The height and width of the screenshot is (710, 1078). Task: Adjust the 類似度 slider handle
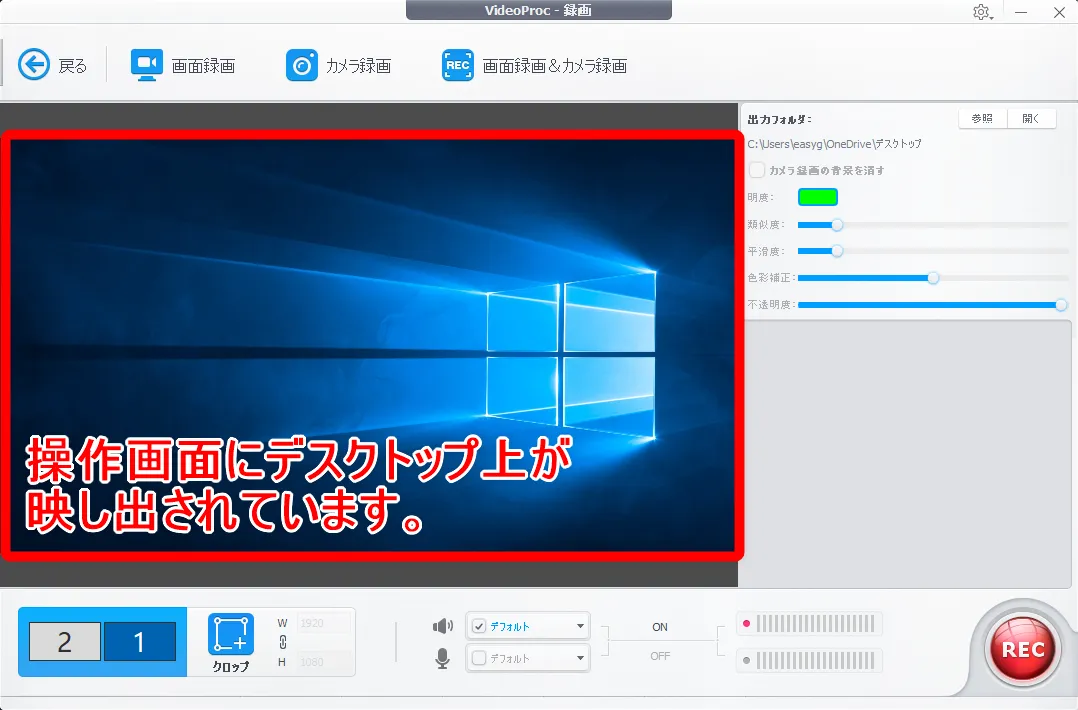click(x=837, y=225)
